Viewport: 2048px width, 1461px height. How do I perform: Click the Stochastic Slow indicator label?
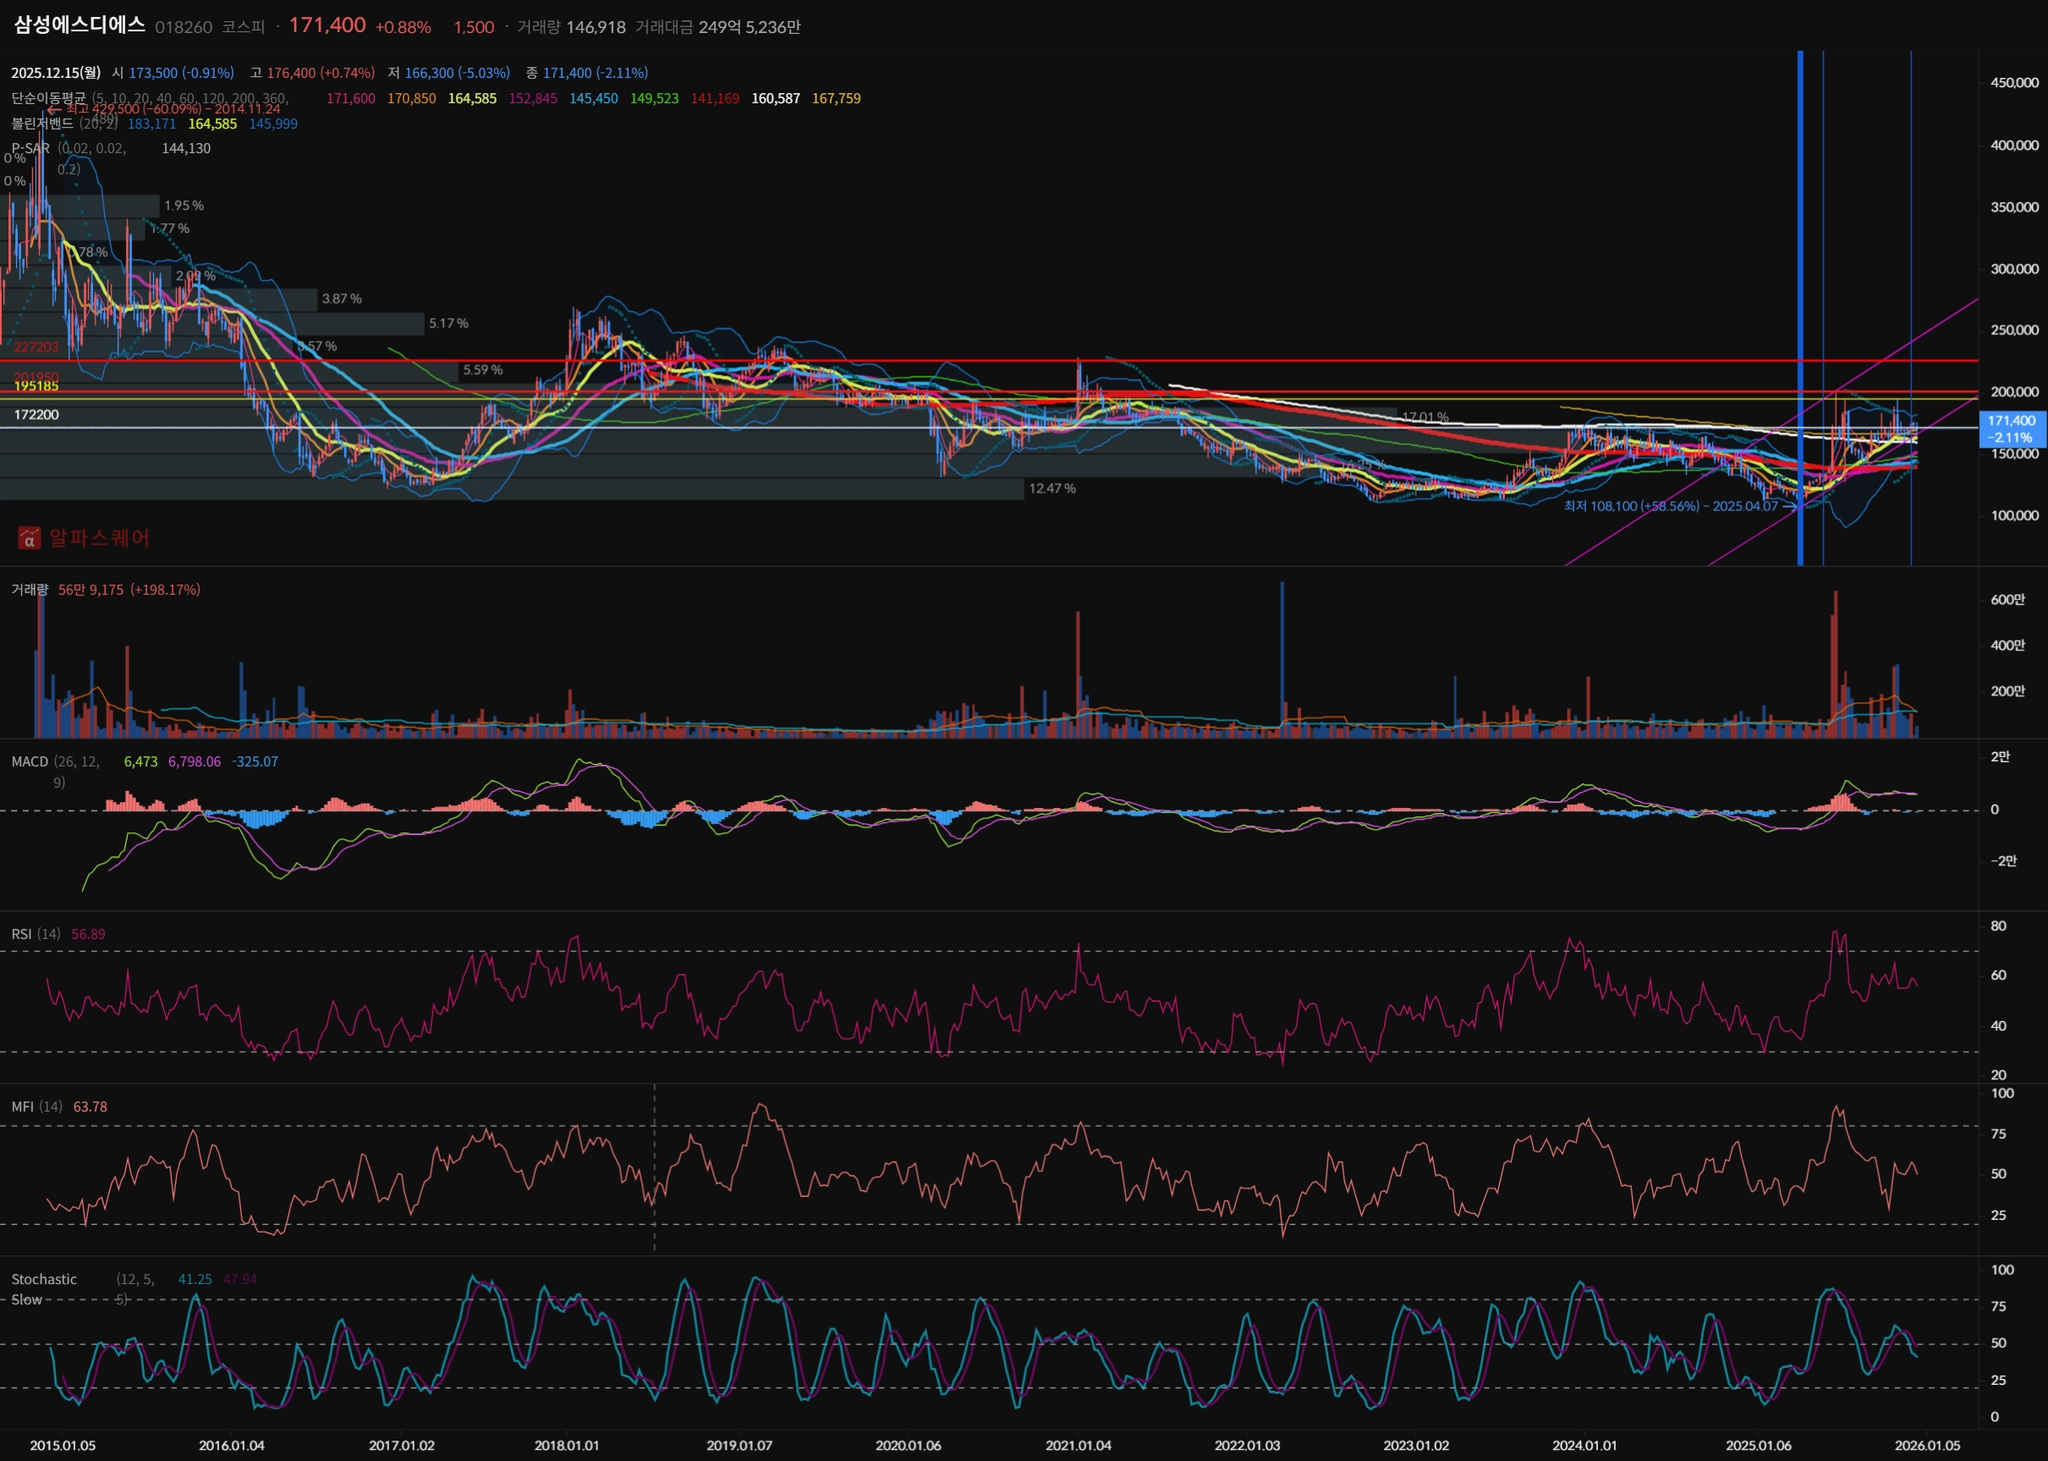[x=43, y=1280]
